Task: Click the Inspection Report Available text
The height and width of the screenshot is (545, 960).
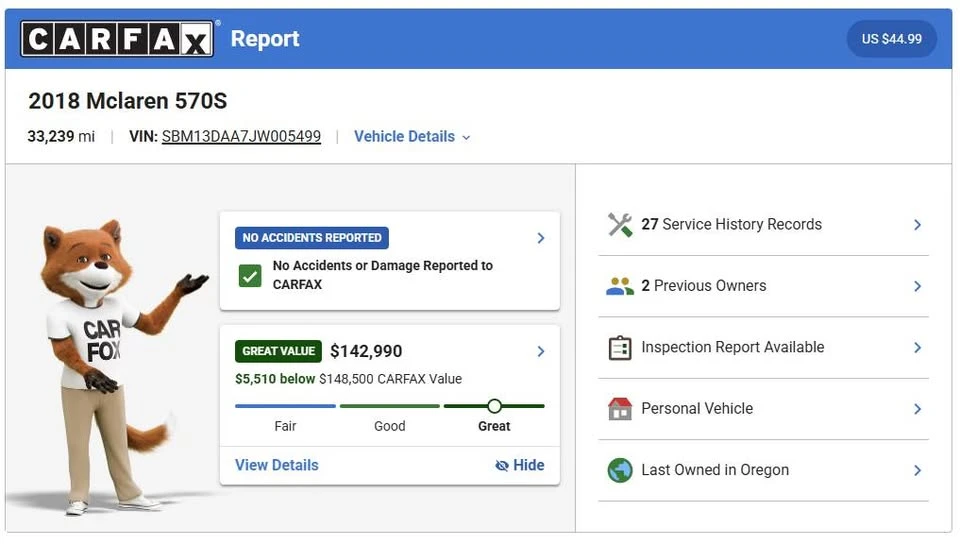Action: click(733, 347)
